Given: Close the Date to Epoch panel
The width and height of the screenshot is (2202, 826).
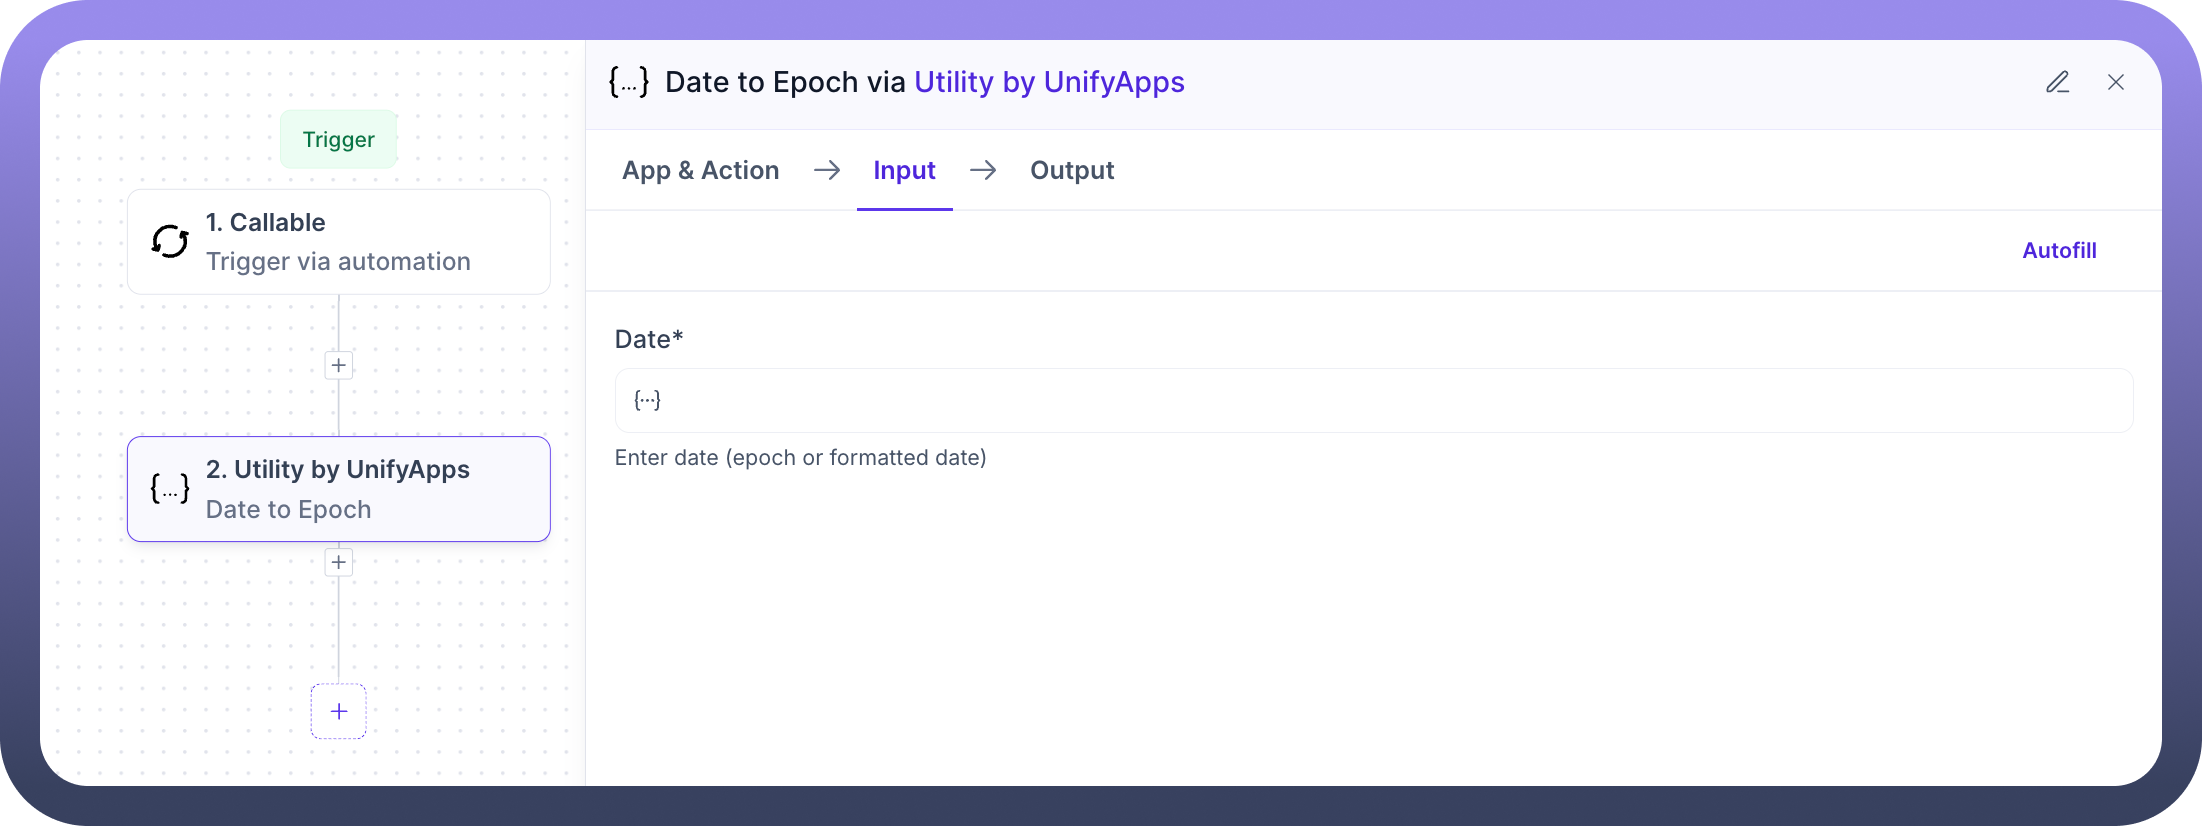Looking at the screenshot, I should [x=2116, y=82].
